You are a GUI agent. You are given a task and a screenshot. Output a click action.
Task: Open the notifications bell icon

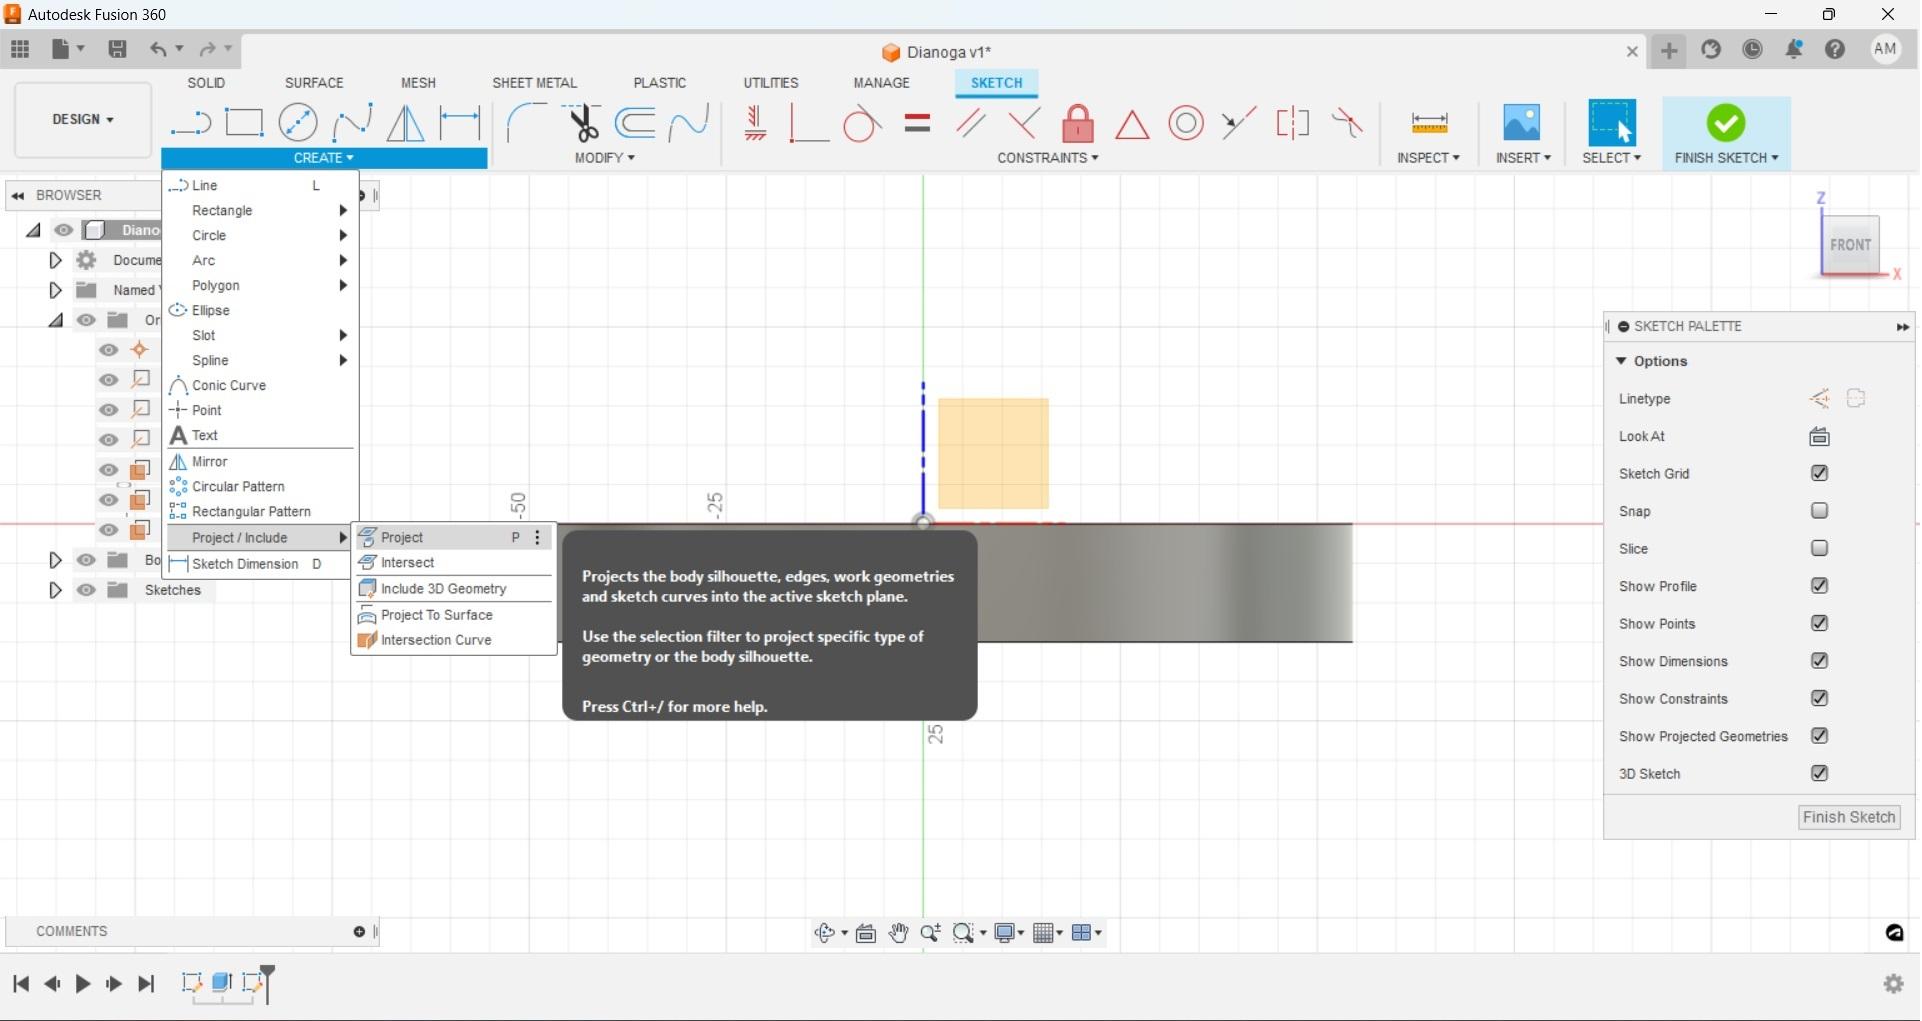[1794, 49]
